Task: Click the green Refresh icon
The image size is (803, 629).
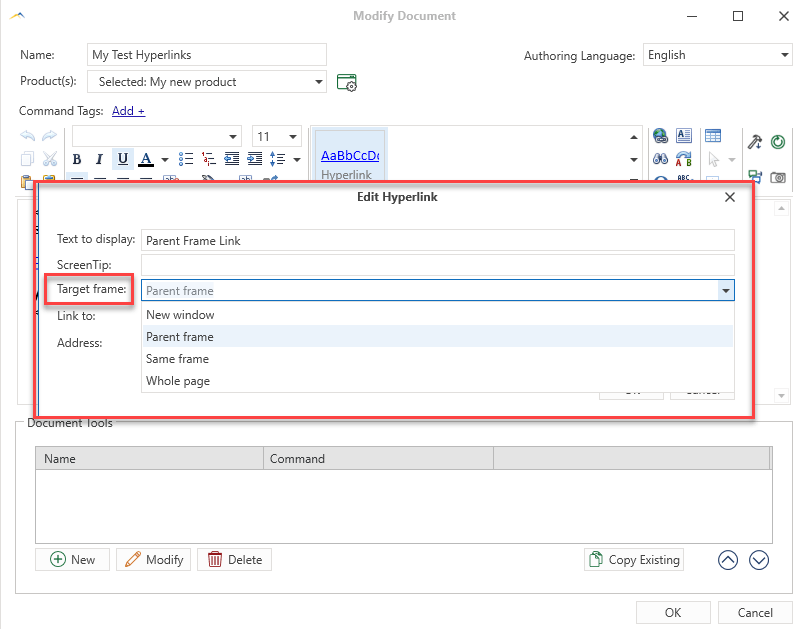Action: point(778,142)
